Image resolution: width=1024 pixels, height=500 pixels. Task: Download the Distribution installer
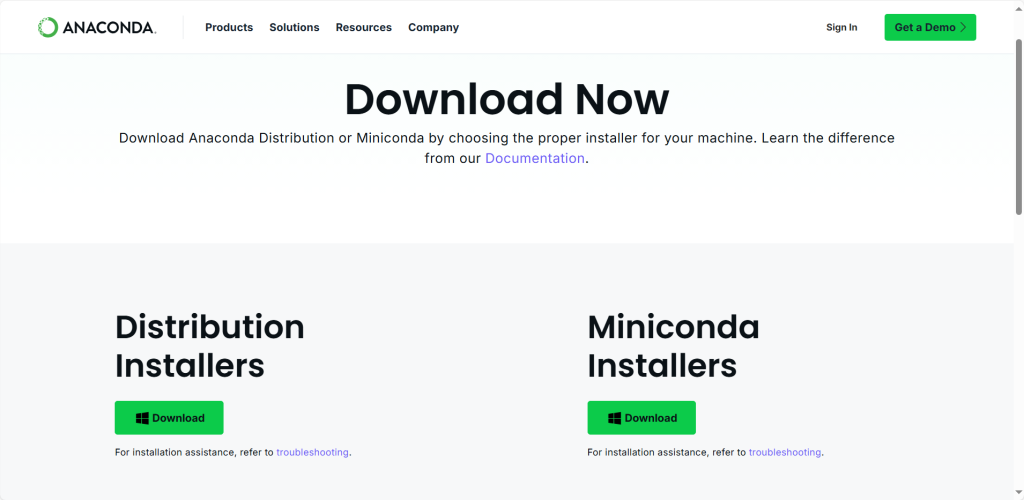tap(169, 418)
